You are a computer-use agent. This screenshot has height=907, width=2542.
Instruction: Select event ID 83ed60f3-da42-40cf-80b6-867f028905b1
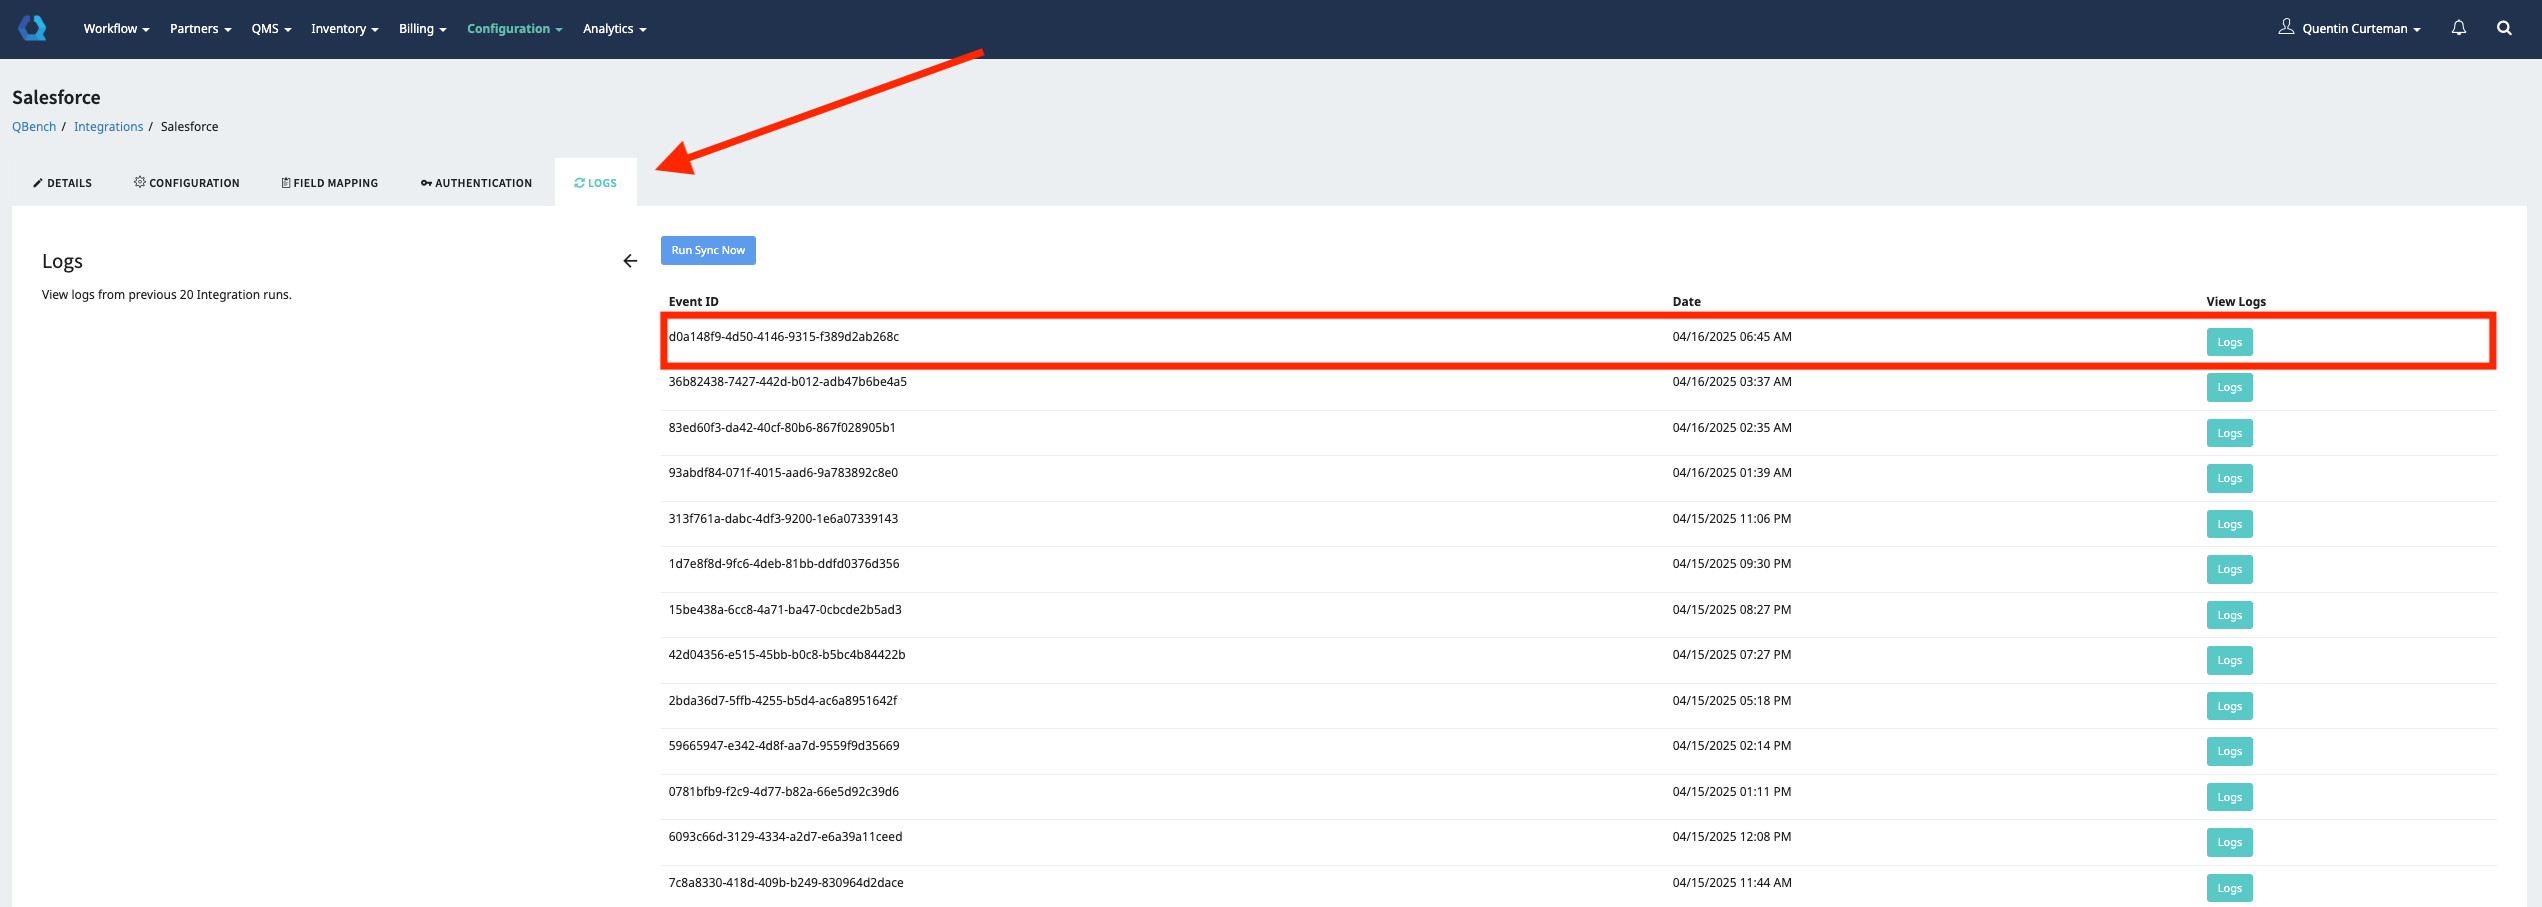click(782, 428)
